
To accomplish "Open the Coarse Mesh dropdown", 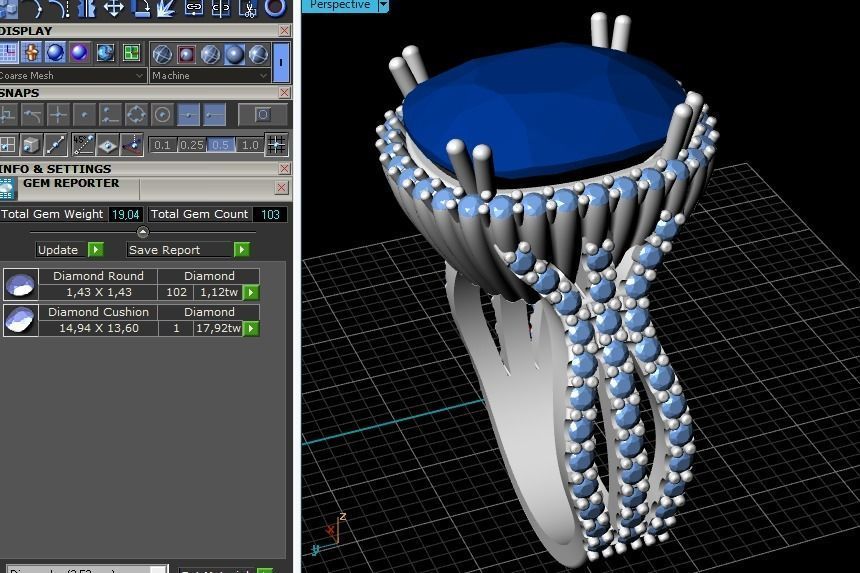I will [73, 76].
